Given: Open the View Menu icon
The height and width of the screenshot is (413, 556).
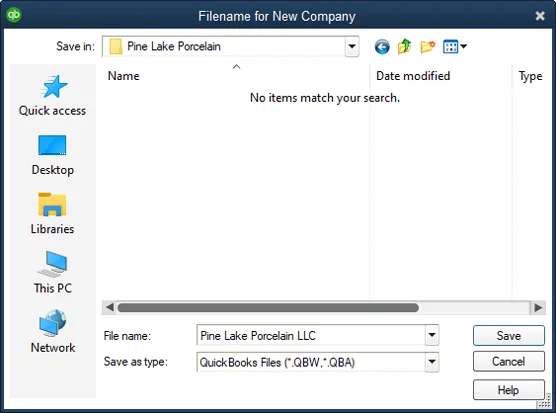Looking at the screenshot, I should tap(455, 46).
